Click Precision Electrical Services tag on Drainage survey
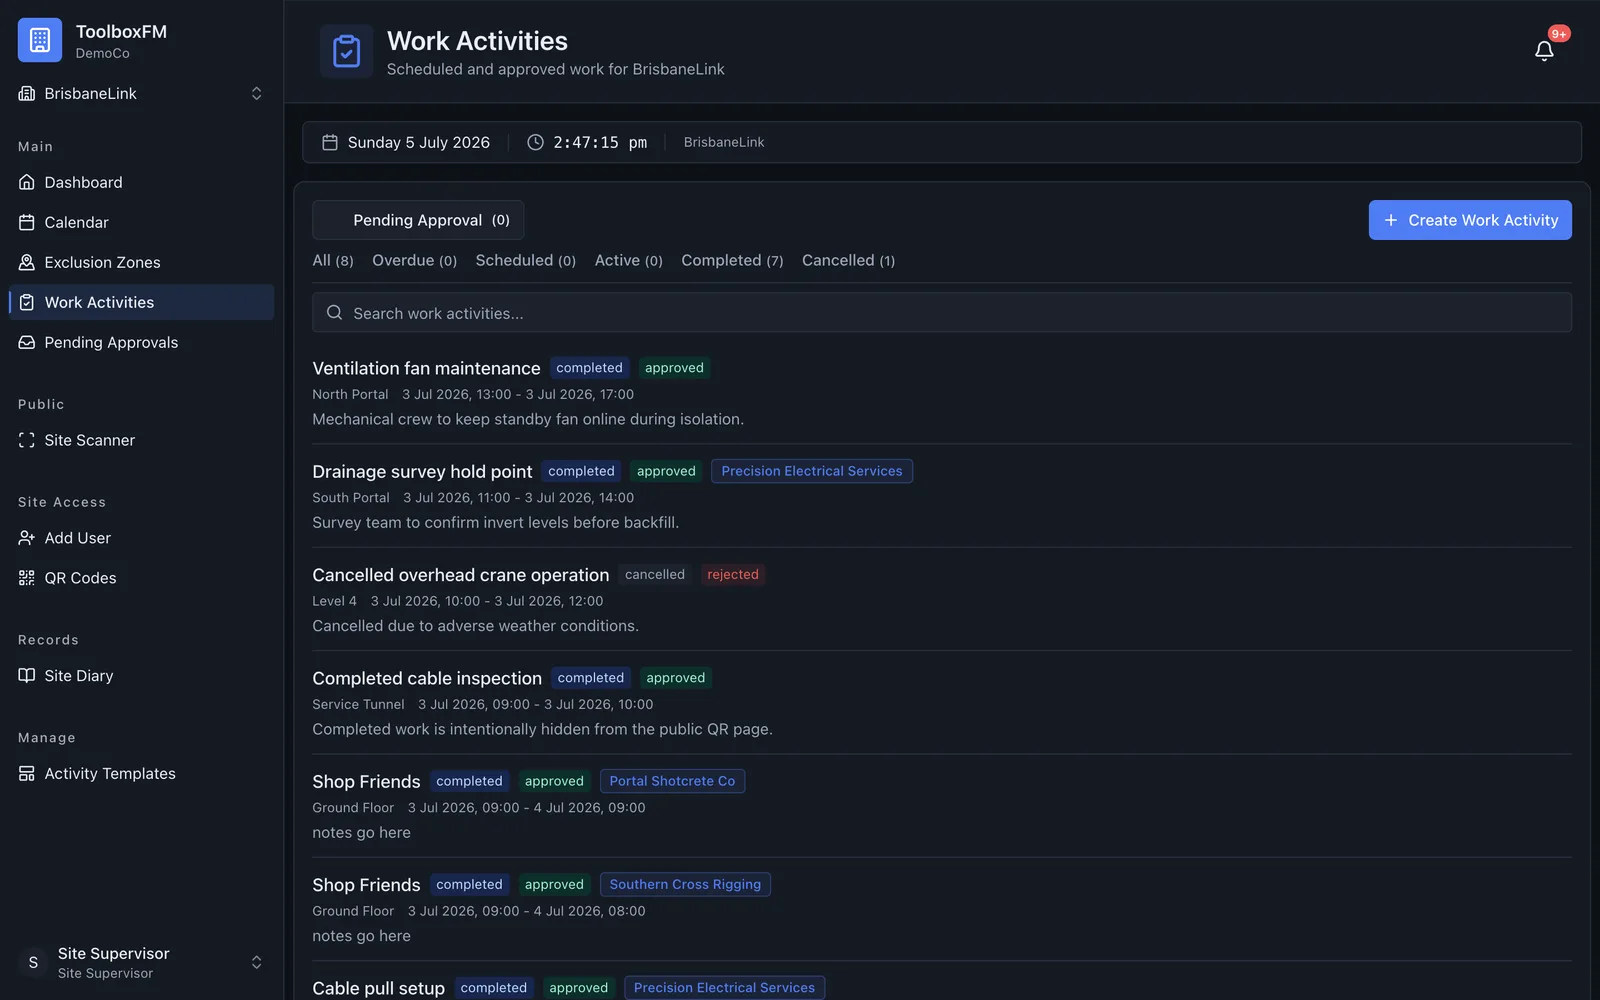1600x1000 pixels. tap(812, 471)
